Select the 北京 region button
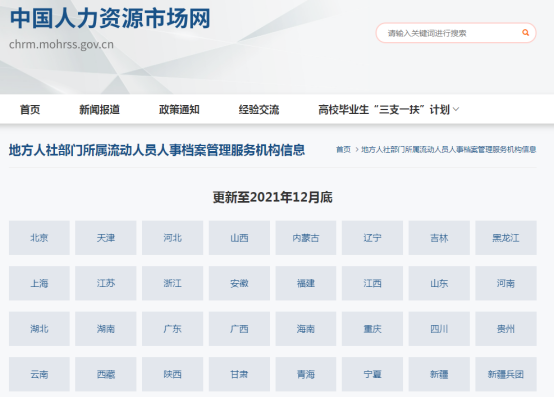This screenshot has width=554, height=397. [x=39, y=238]
